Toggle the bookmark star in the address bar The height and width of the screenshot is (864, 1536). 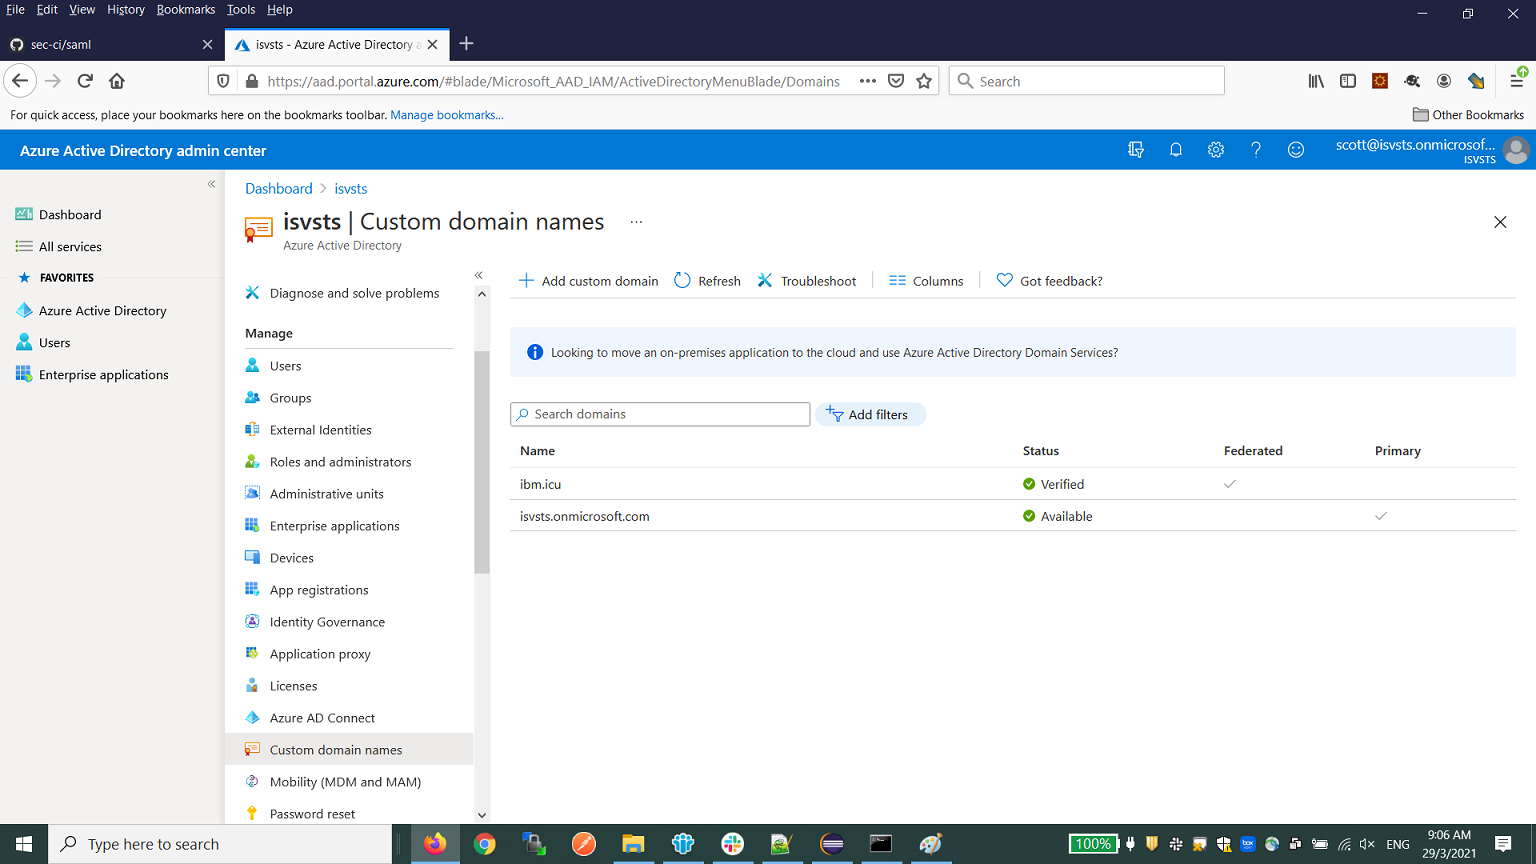(923, 80)
